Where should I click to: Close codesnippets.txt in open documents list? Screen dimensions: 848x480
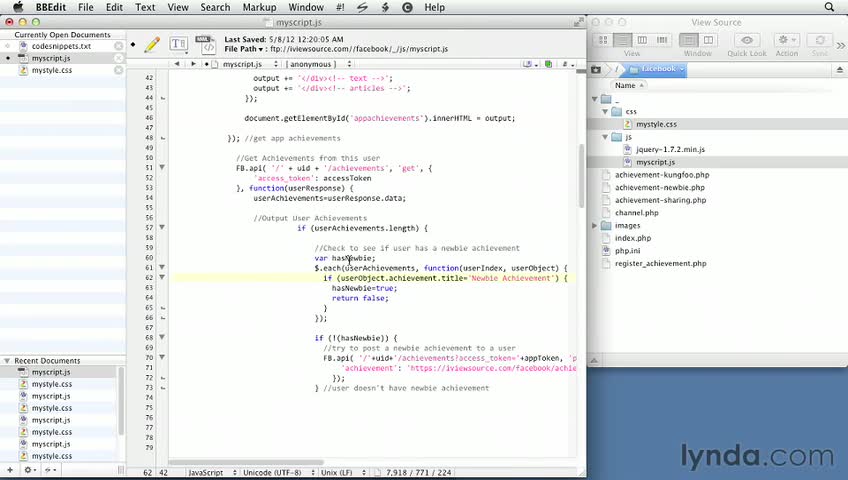tap(118, 46)
